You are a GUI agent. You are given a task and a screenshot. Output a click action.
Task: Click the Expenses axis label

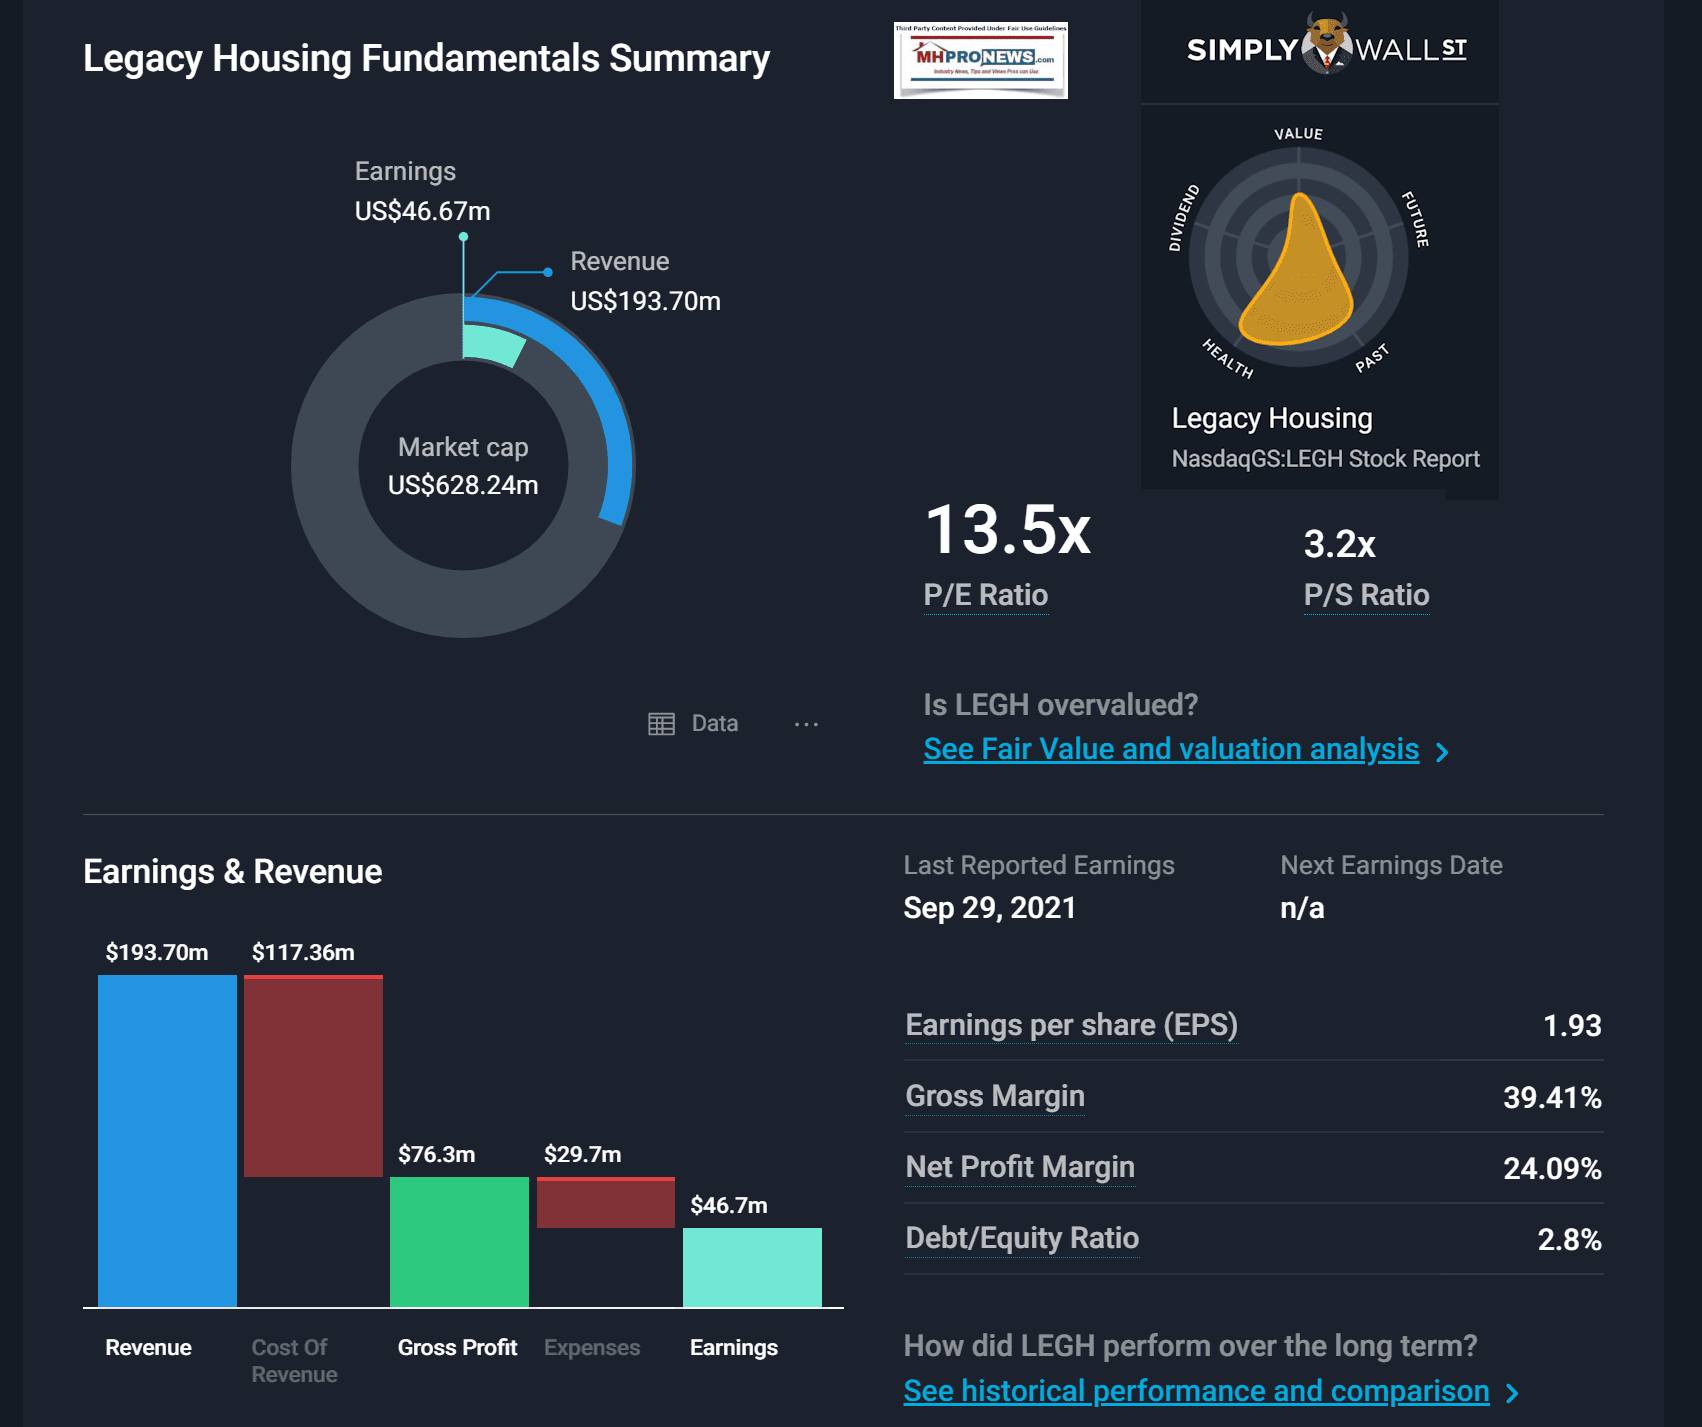(592, 1347)
